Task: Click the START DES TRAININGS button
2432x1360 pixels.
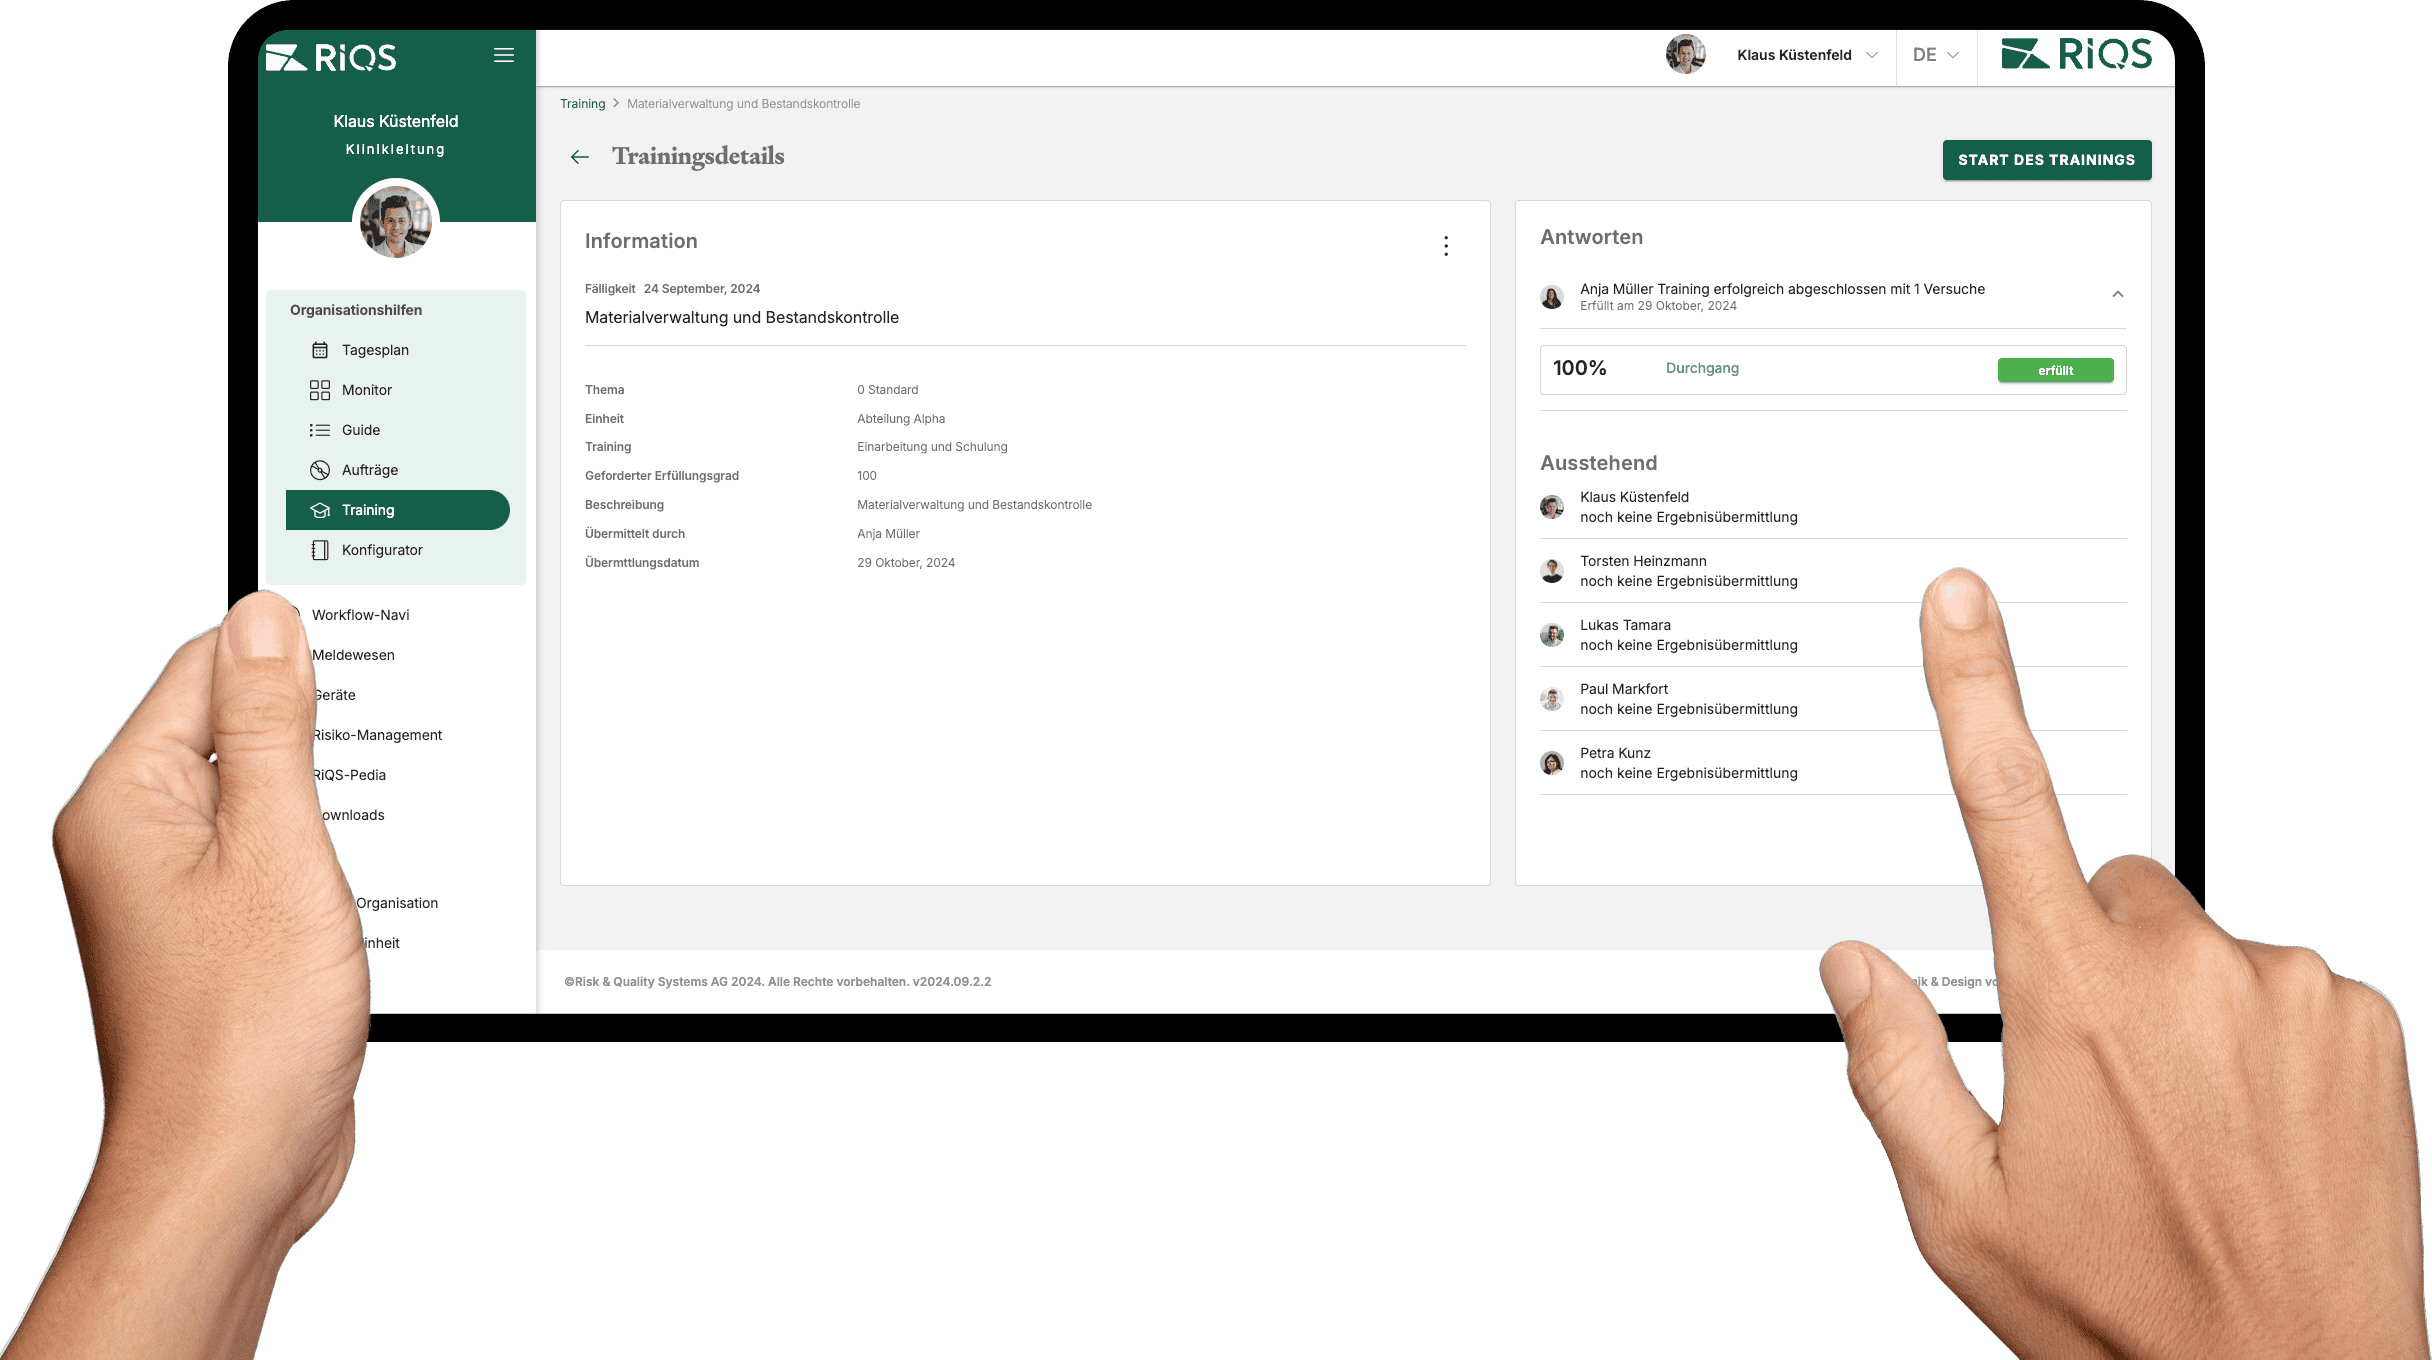Action: [2046, 160]
